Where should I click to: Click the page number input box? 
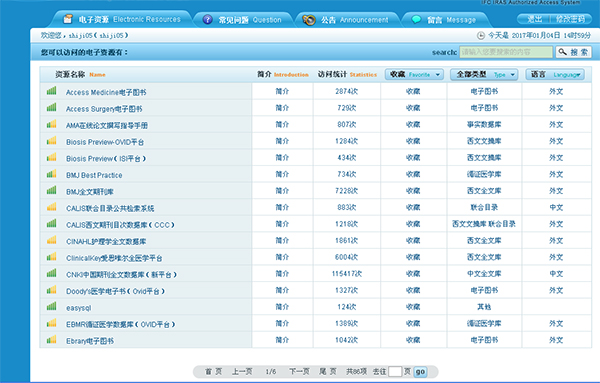coord(395,372)
